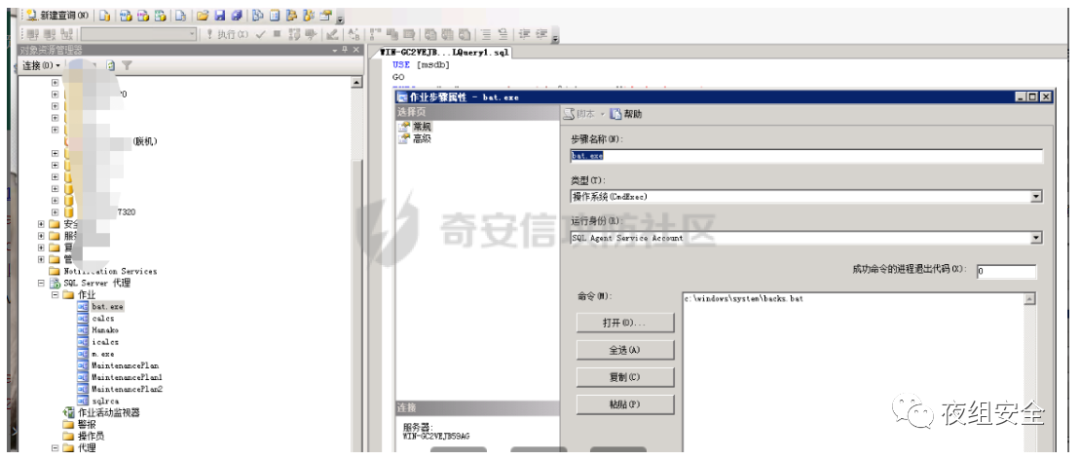The width and height of the screenshot is (1080, 460).
Task: Click the 帮助 button in the dialog
Action: point(626,114)
